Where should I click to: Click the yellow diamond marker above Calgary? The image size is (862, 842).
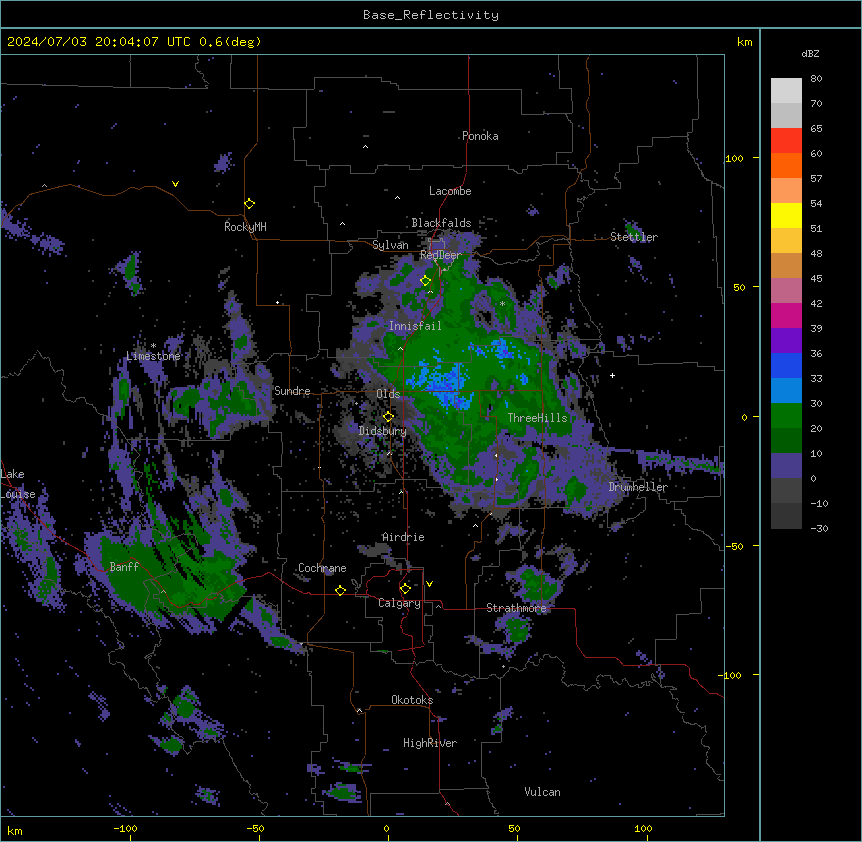(405, 589)
